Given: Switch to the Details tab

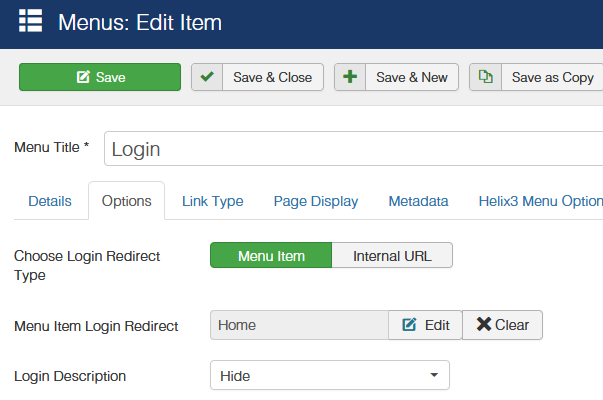Looking at the screenshot, I should tap(50, 201).
